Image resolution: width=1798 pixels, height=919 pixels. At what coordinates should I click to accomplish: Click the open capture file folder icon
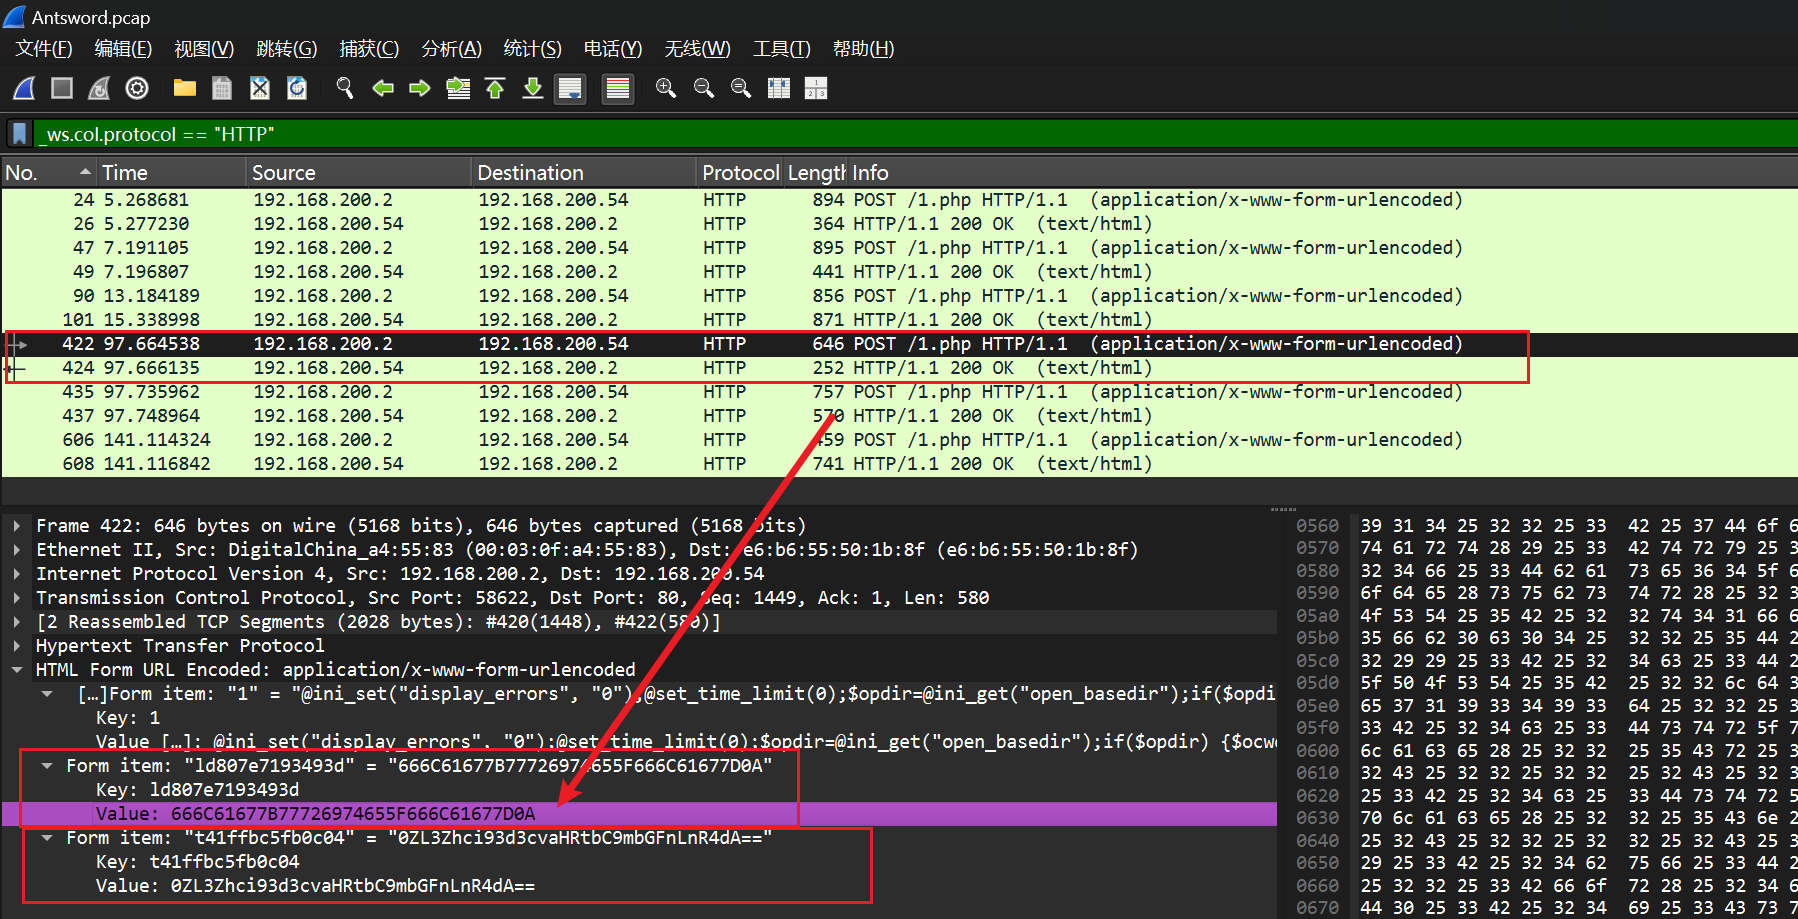point(184,88)
